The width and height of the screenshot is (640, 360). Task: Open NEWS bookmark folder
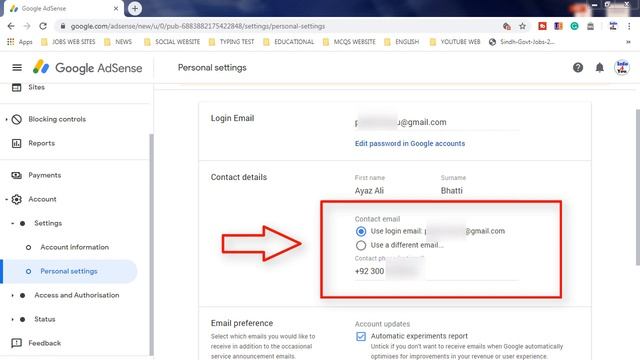118,42
